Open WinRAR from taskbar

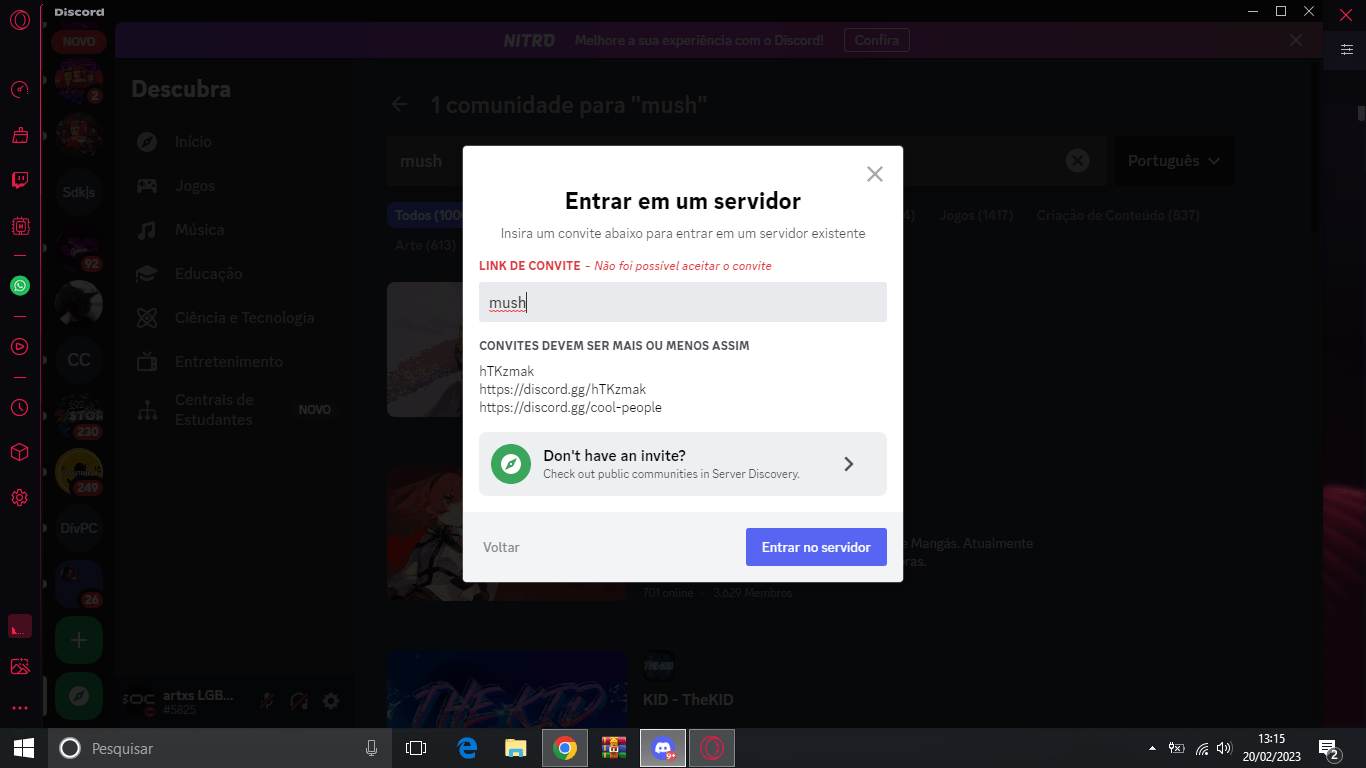click(x=613, y=748)
